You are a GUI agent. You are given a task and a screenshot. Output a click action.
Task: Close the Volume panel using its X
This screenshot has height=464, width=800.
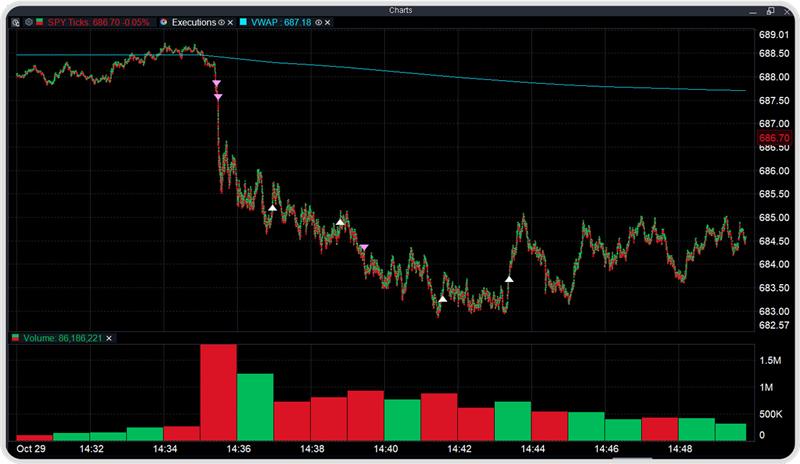click(x=109, y=338)
